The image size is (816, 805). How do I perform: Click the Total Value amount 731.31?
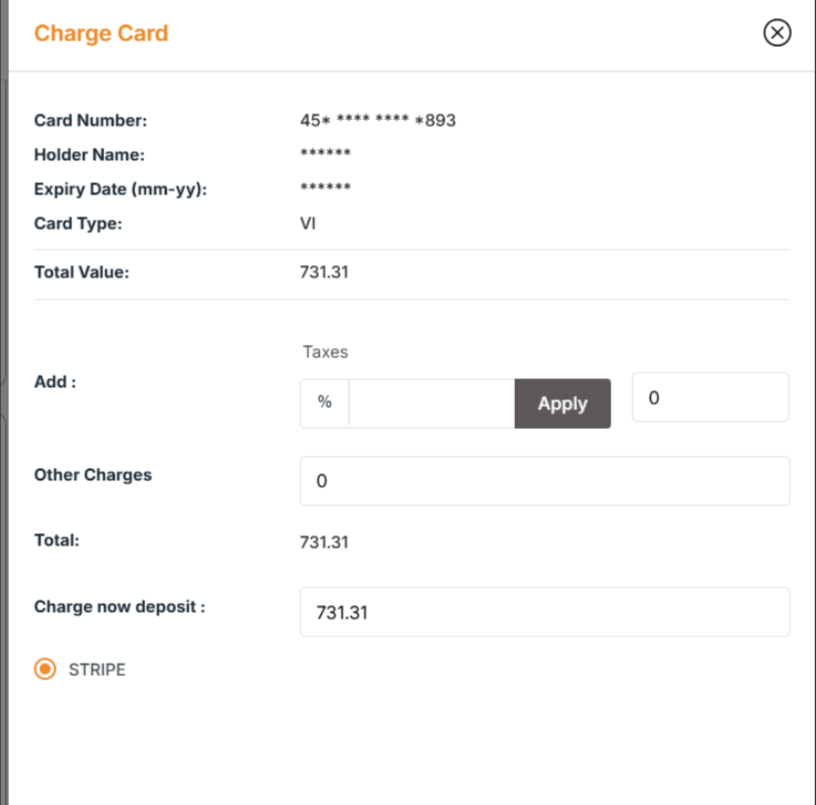click(324, 272)
